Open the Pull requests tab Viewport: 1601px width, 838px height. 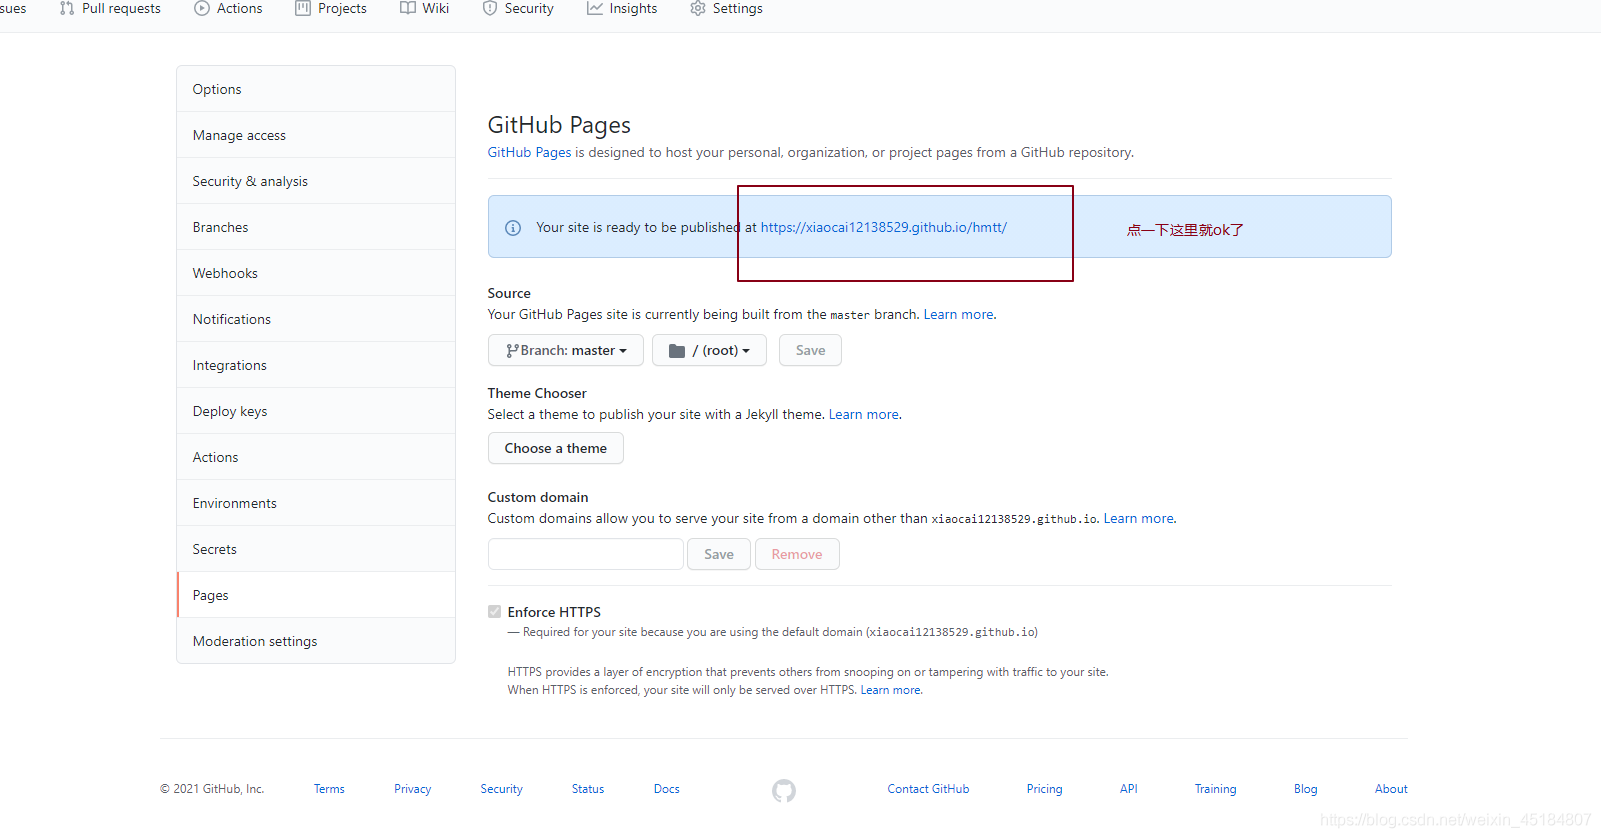coord(110,8)
